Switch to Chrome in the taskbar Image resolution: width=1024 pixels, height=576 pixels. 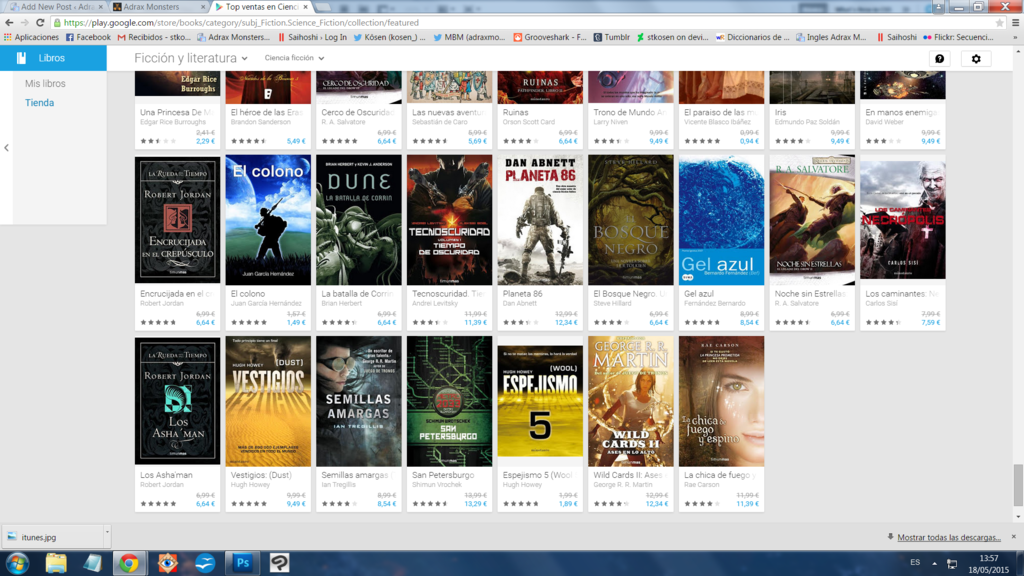point(129,563)
